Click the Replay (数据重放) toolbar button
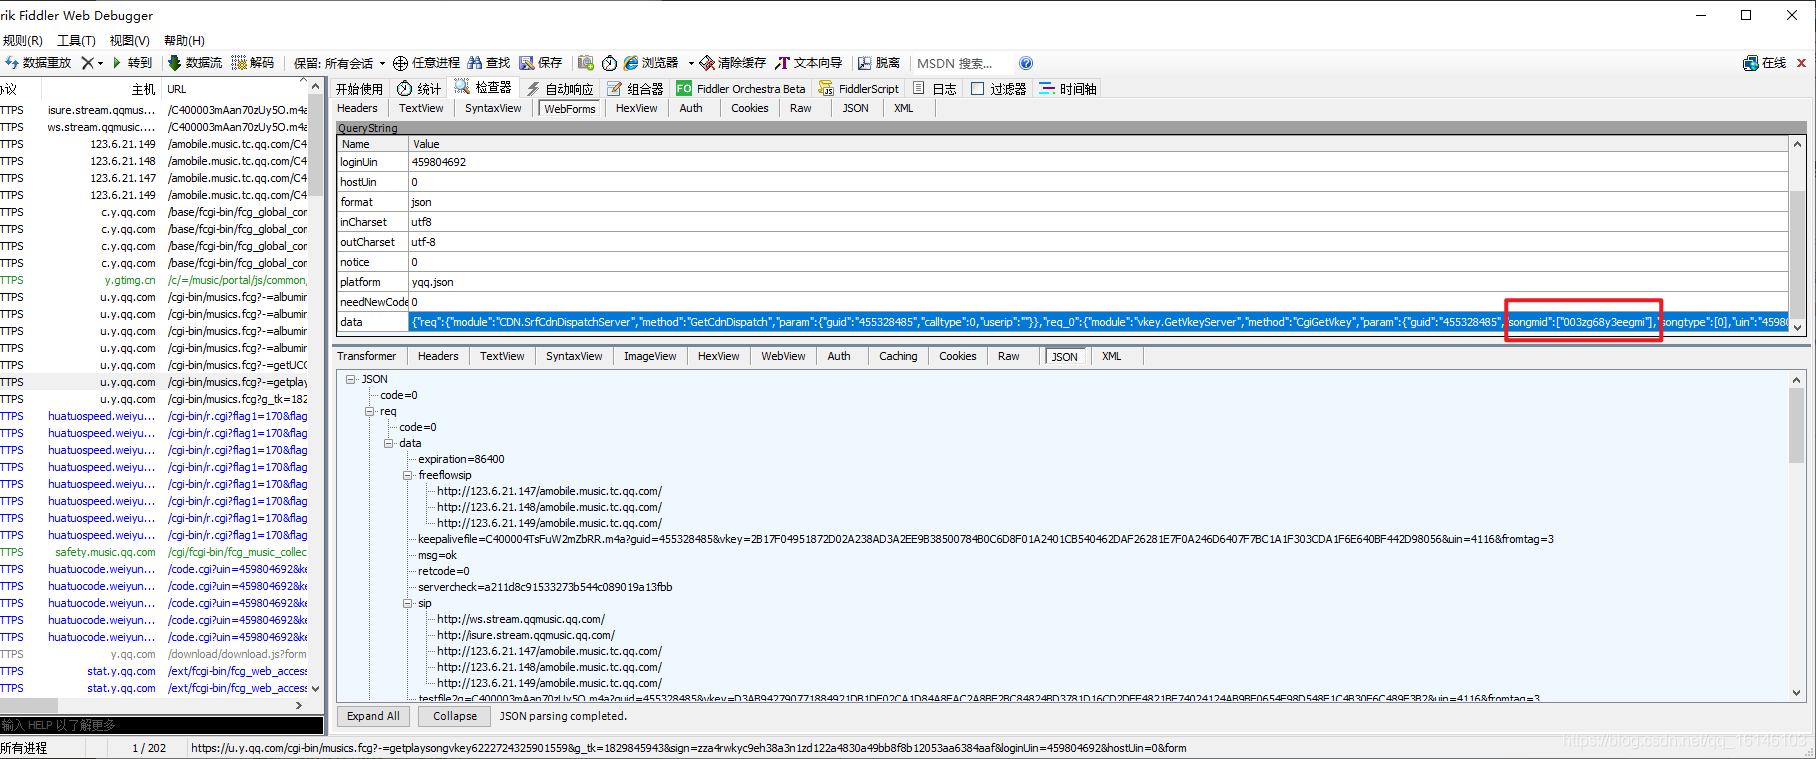 click(38, 63)
